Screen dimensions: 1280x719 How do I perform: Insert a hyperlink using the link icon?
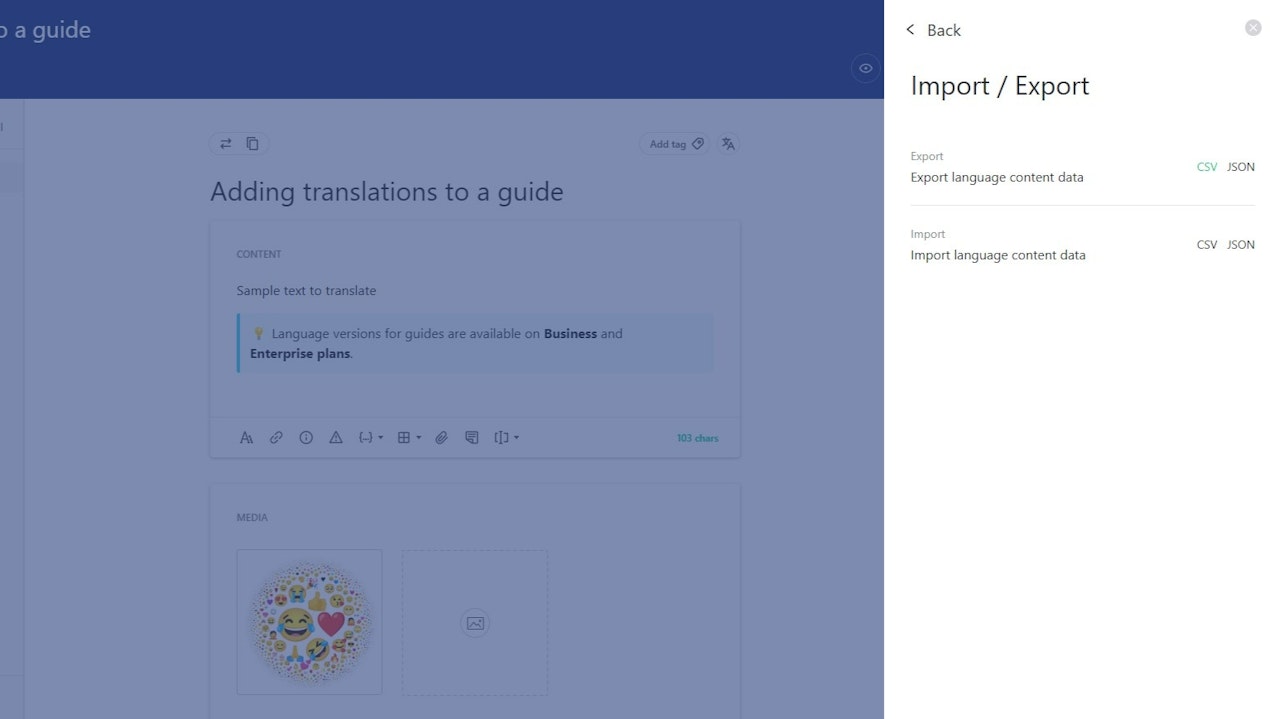[x=277, y=437]
